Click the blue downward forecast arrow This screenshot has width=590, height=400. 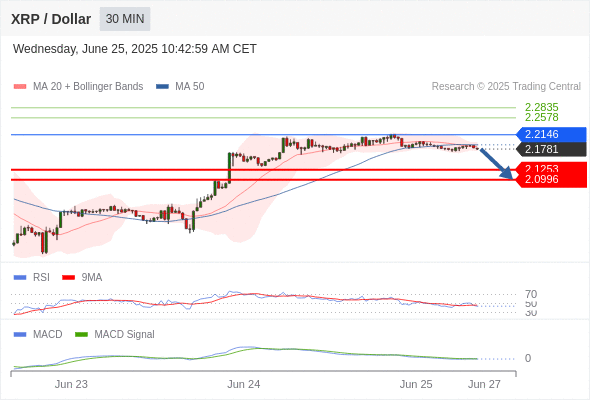[496, 164]
